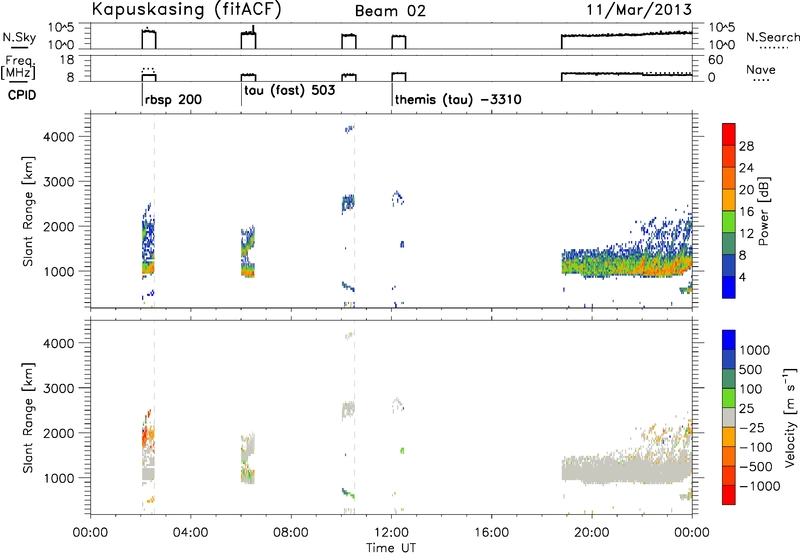Click the 'N.Sky' legend label
This screenshot has height=554, width=800.
(x=19, y=37)
